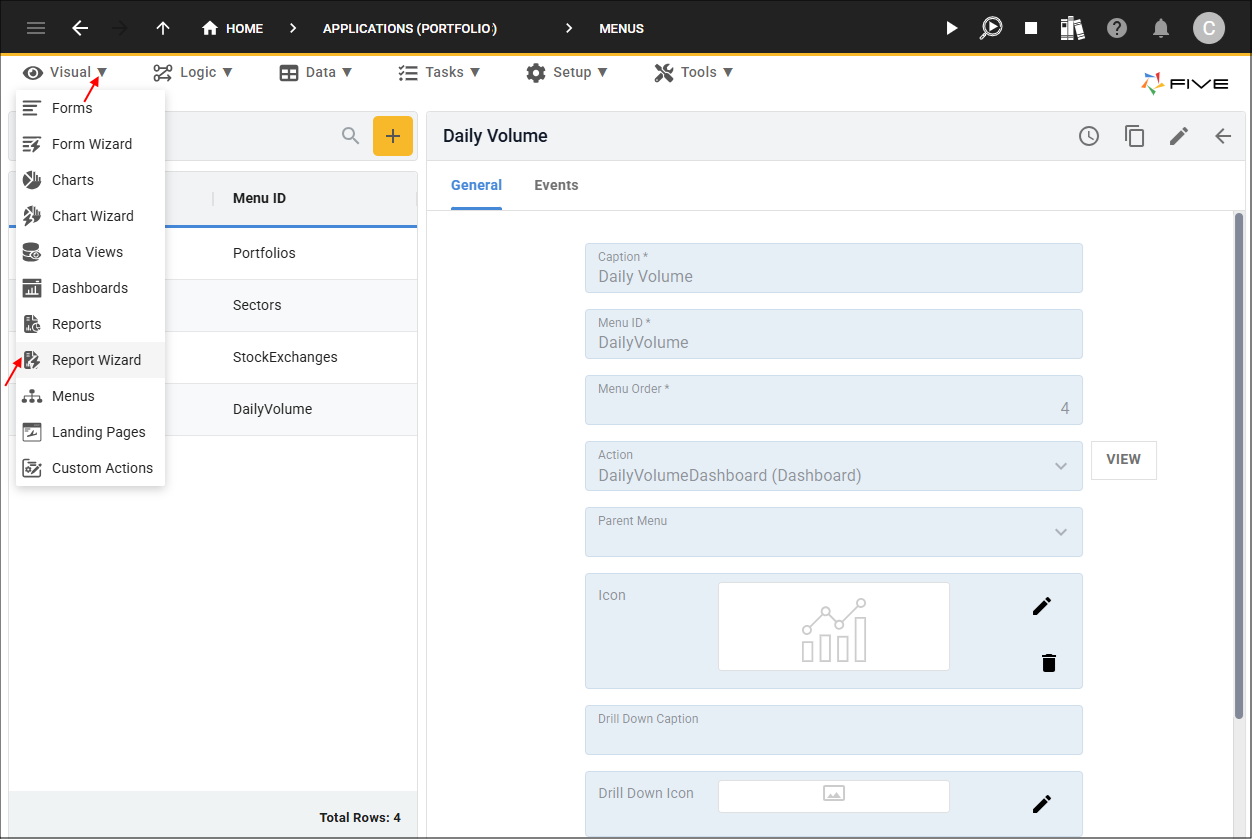The height and width of the screenshot is (839, 1252).
Task: Select Custom Actions menu entry
Action: point(90,468)
